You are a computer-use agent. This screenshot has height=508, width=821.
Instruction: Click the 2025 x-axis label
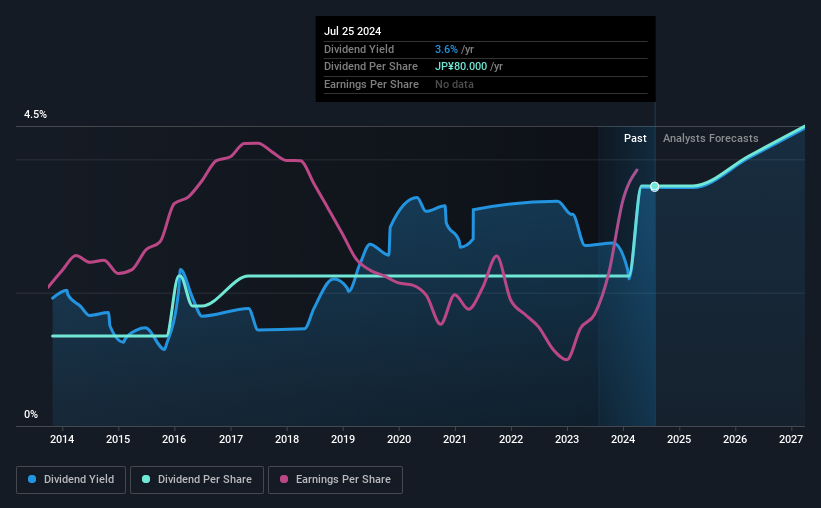(679, 439)
